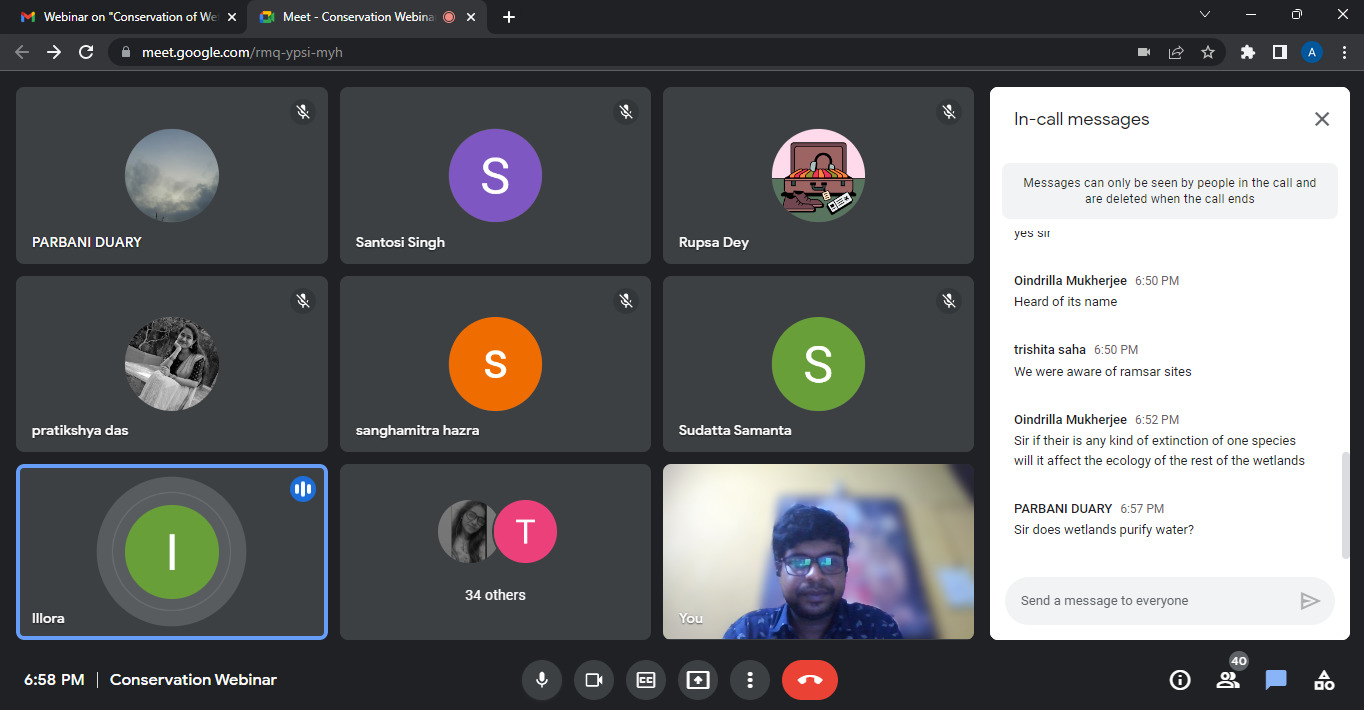The height and width of the screenshot is (710, 1364).
Task: Click the Present now screen share icon
Action: tap(698, 680)
